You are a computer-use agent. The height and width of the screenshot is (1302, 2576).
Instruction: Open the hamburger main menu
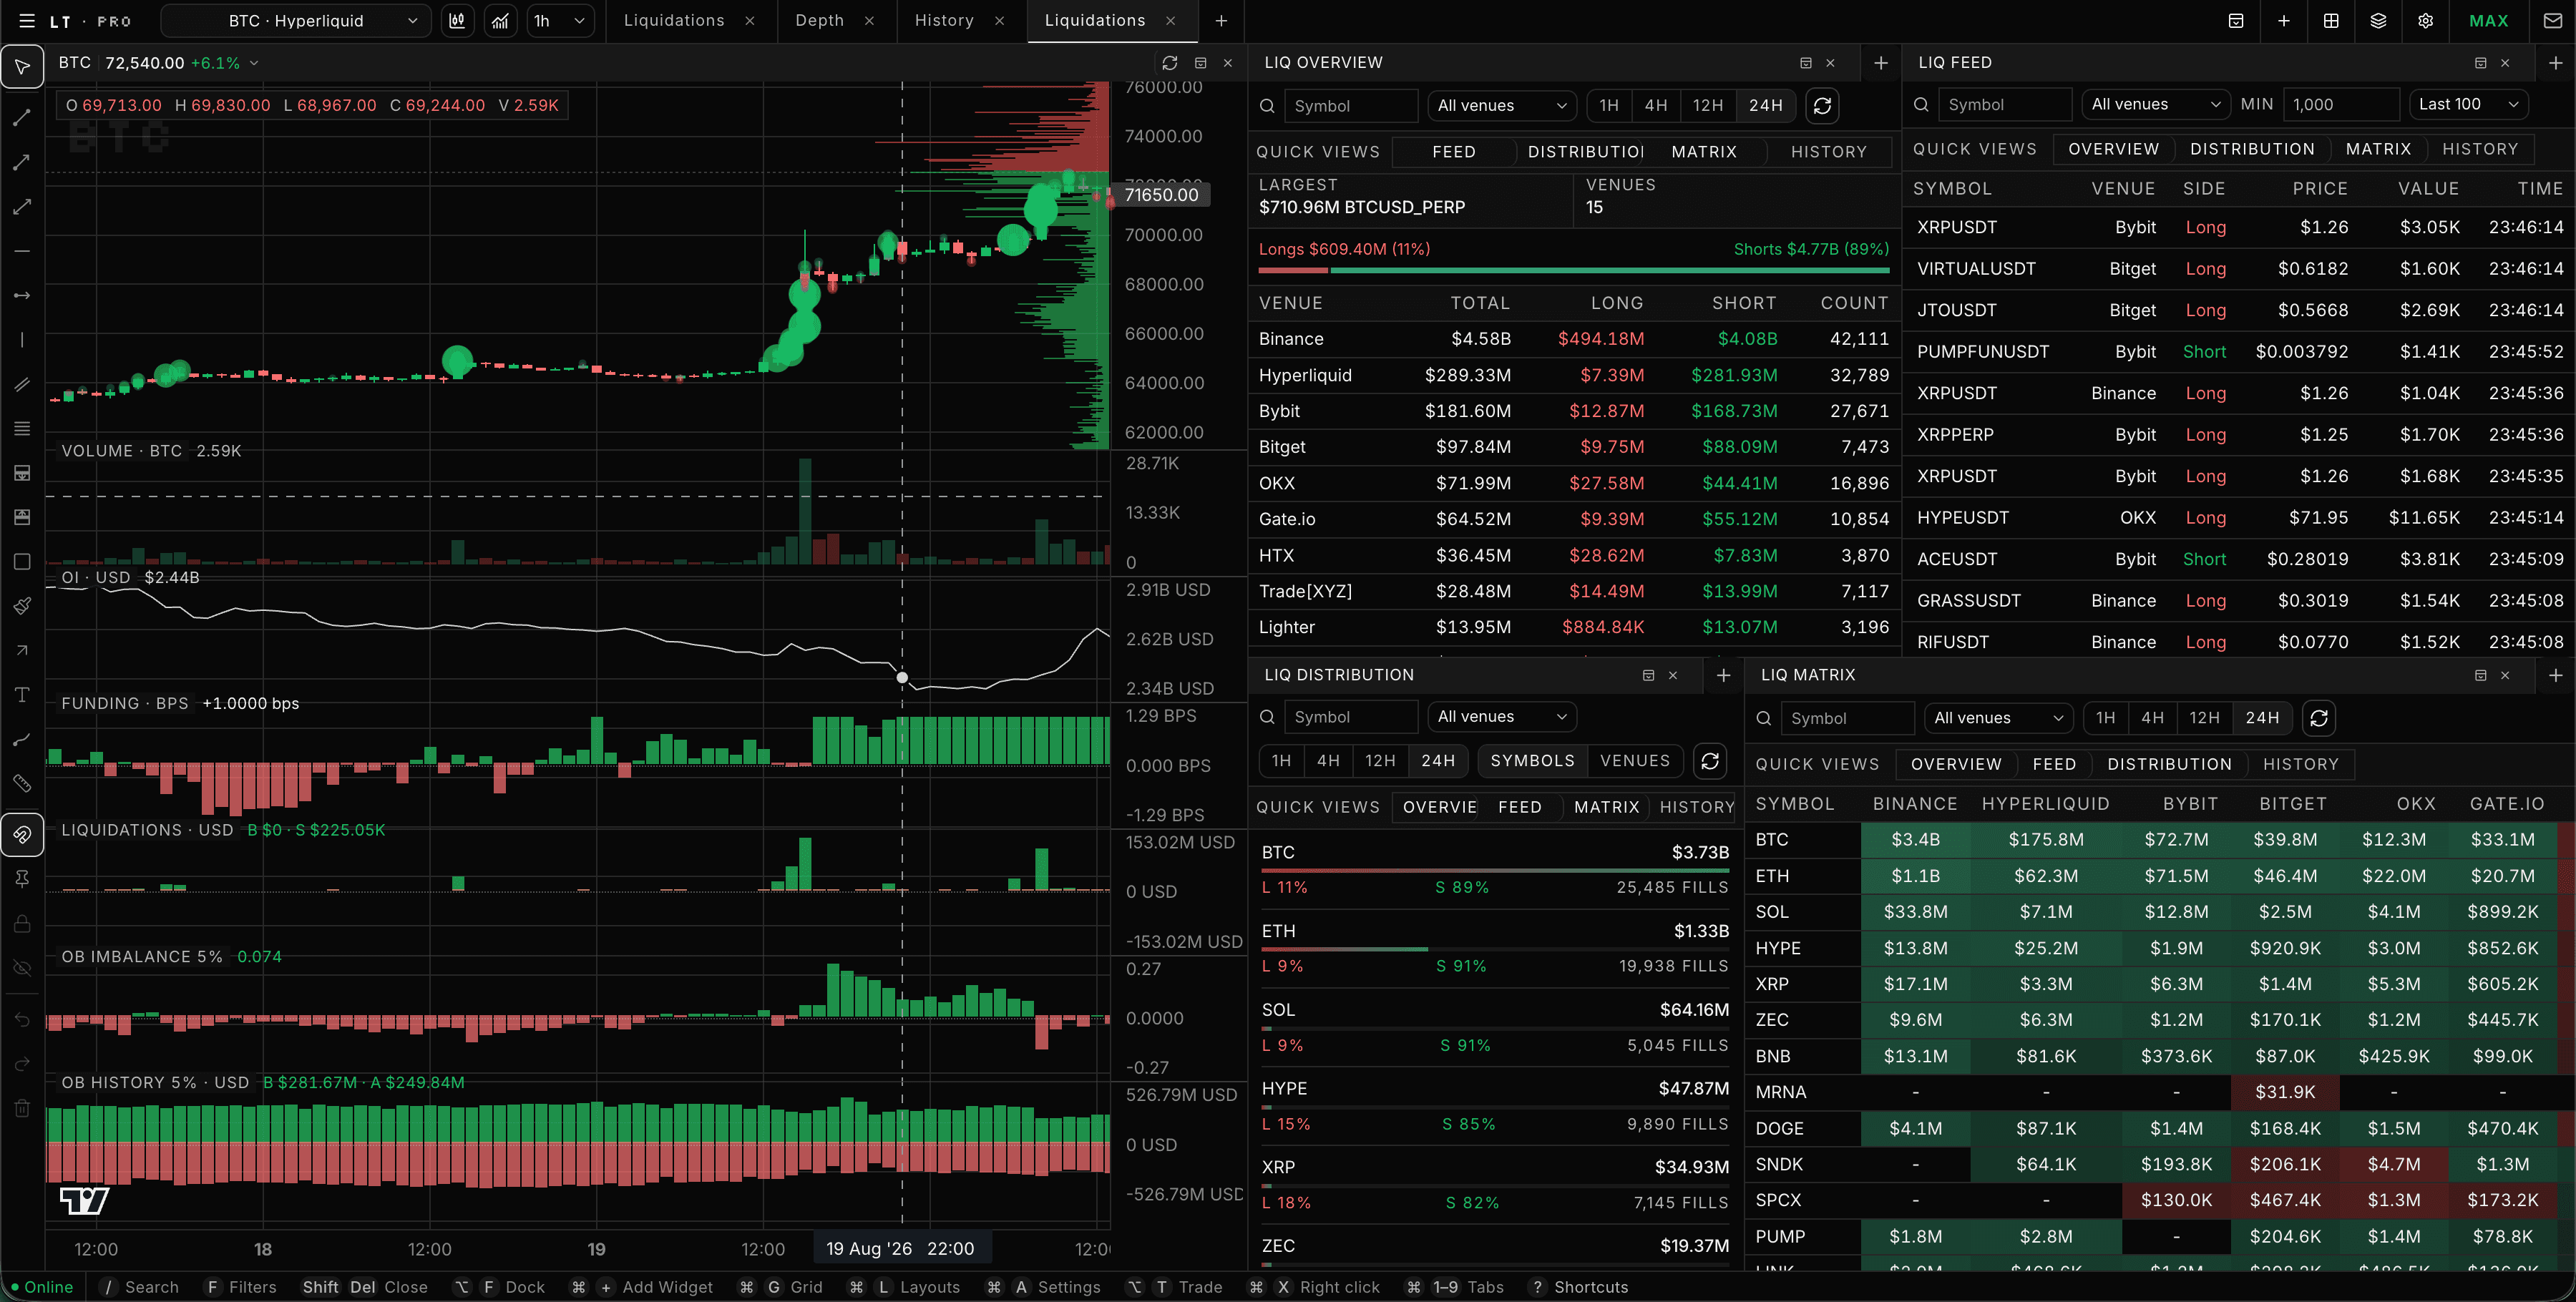tap(27, 20)
